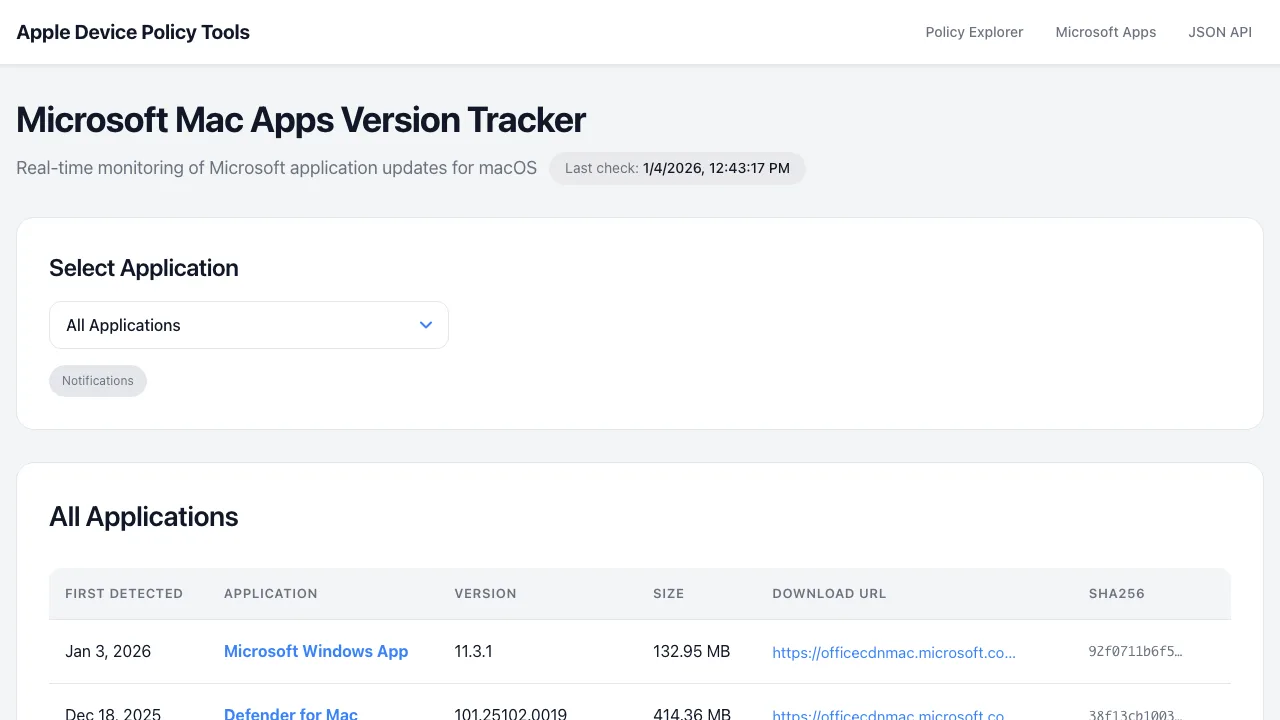Expand the All Applications dropdown
Viewport: 1280px width, 720px height.
pos(249,325)
